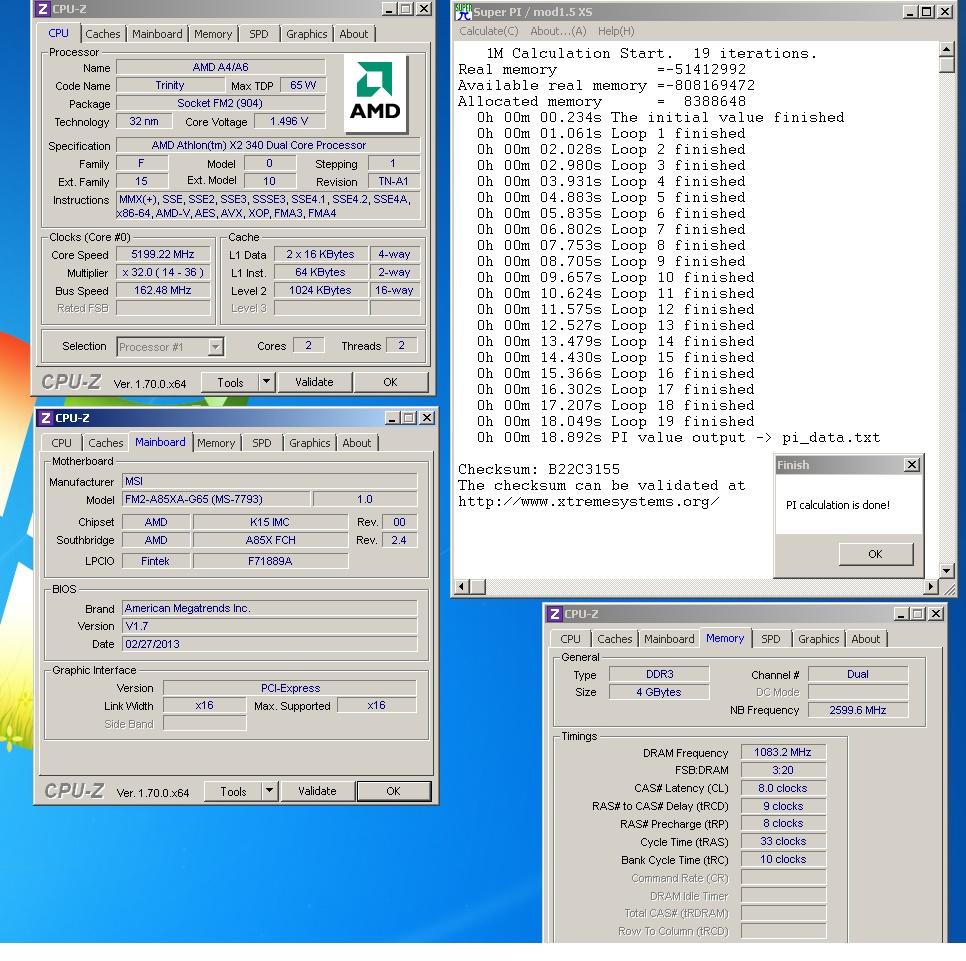Click the Super PI title bar icon
Image resolution: width=966 pixels, height=961 pixels.
463,11
